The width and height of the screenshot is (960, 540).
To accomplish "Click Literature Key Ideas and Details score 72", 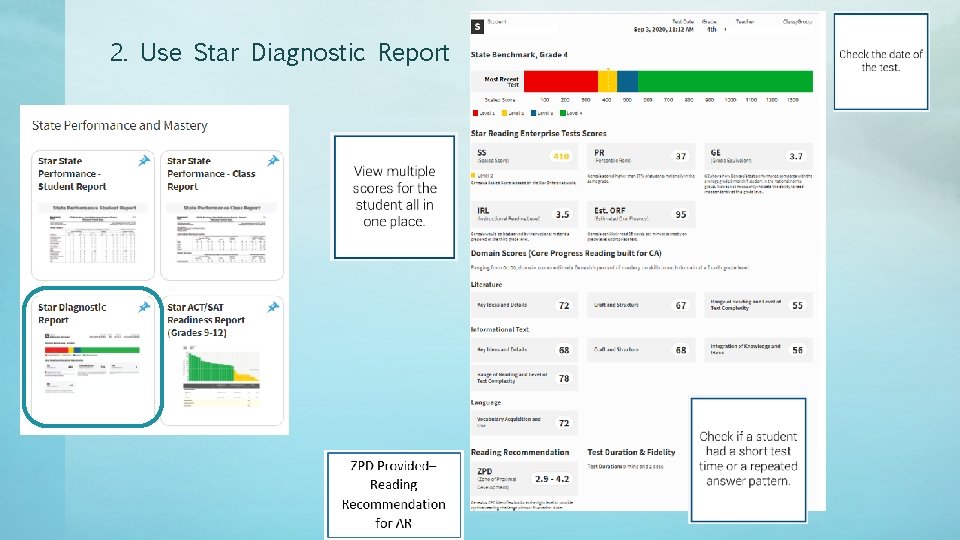I will click(x=564, y=306).
